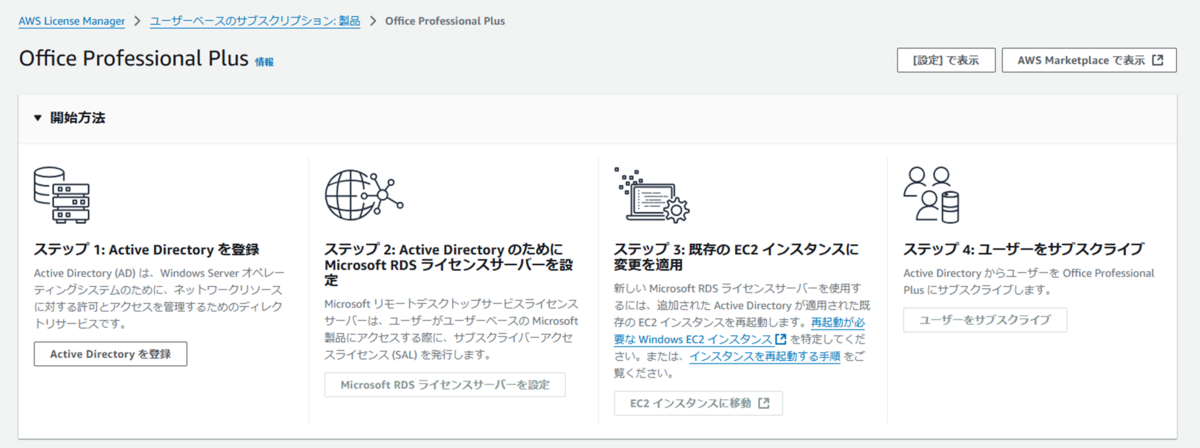Click the Office Professional Plus breadcrumb text
This screenshot has width=1200, height=448.
click(x=445, y=20)
